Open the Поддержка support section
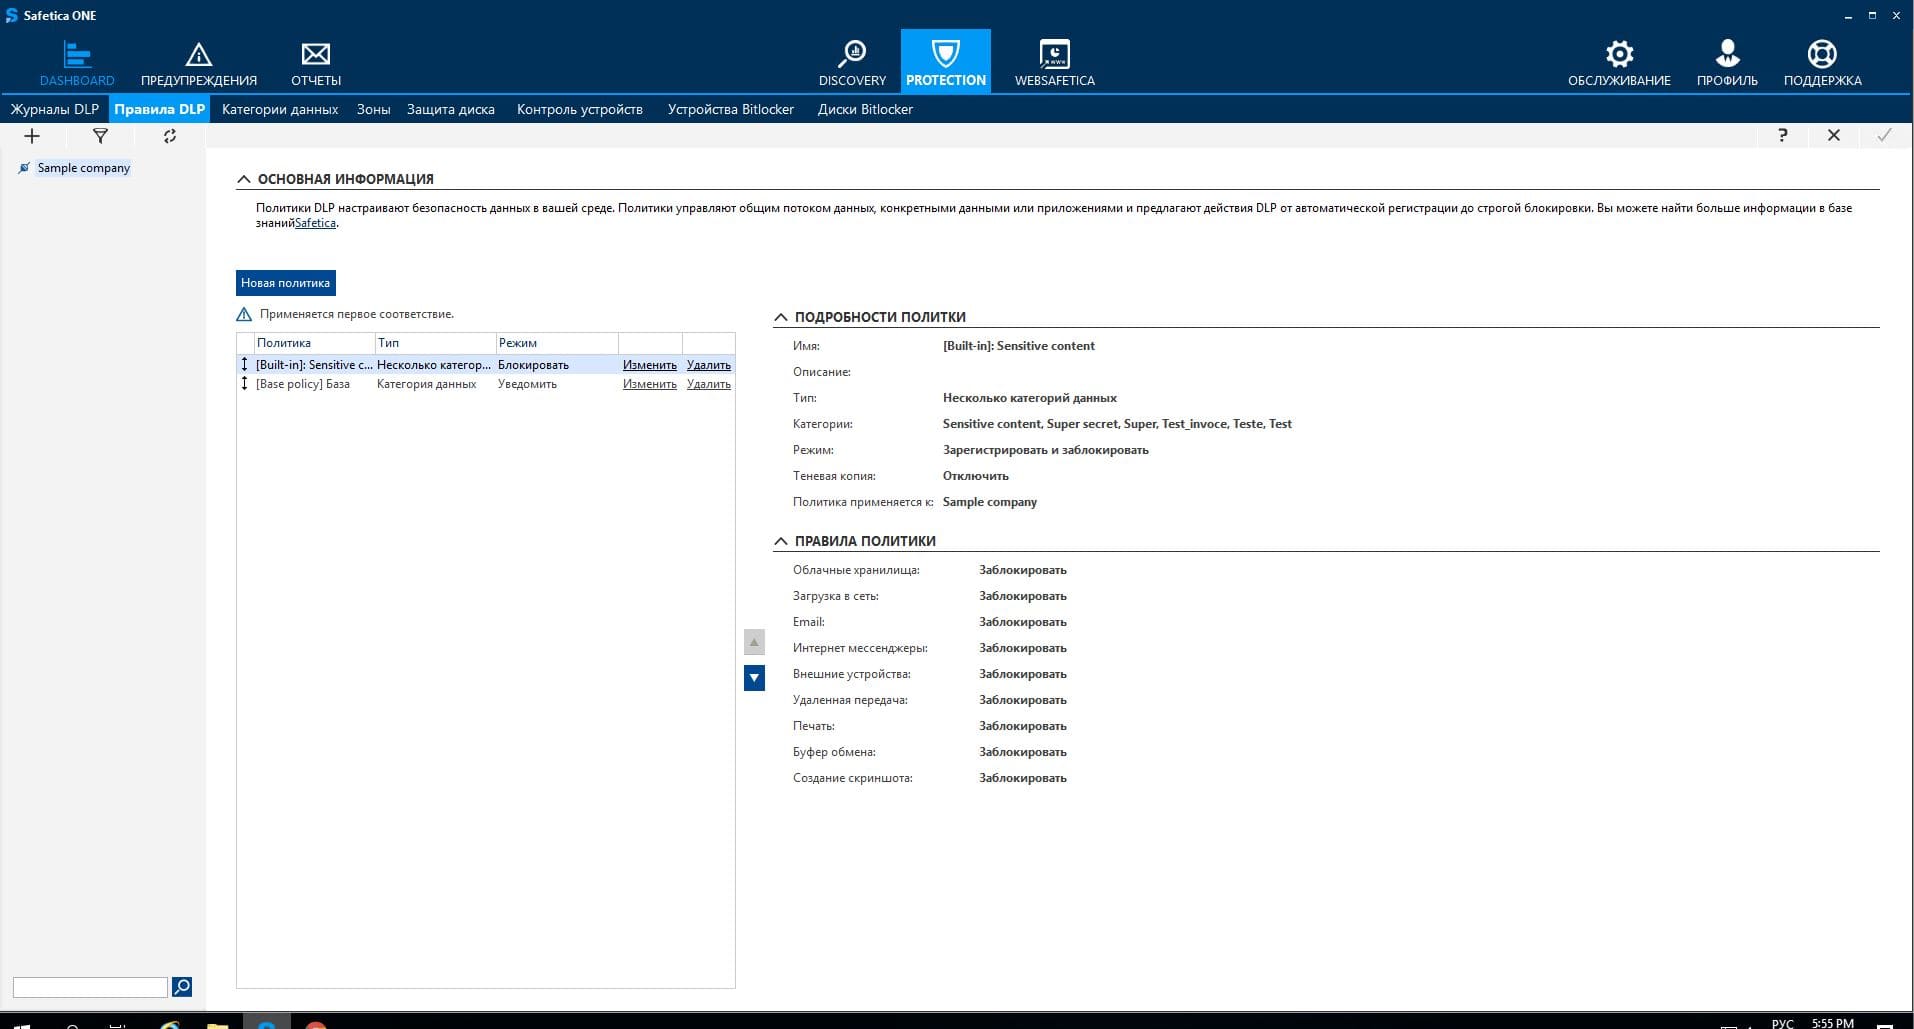Screen dimensions: 1914x1029 click(x=1822, y=62)
